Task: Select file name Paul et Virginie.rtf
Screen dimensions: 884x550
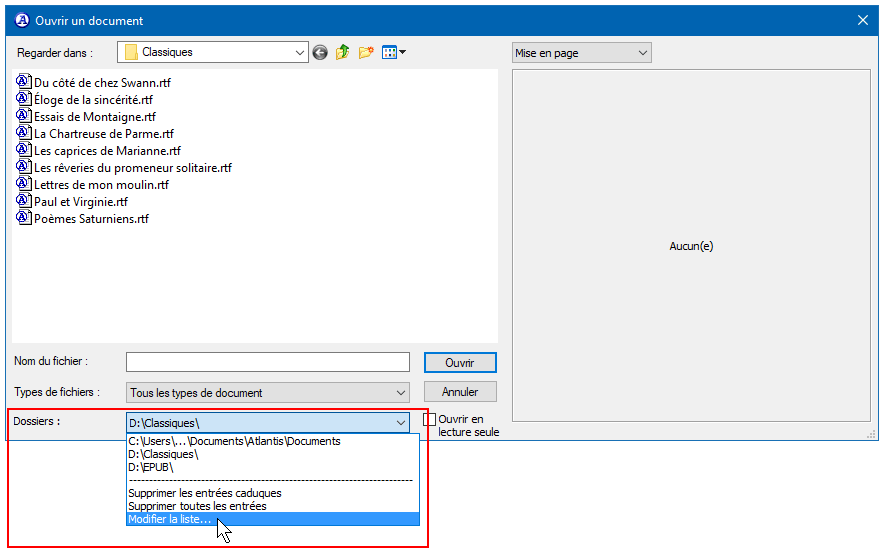Action: pos(81,201)
